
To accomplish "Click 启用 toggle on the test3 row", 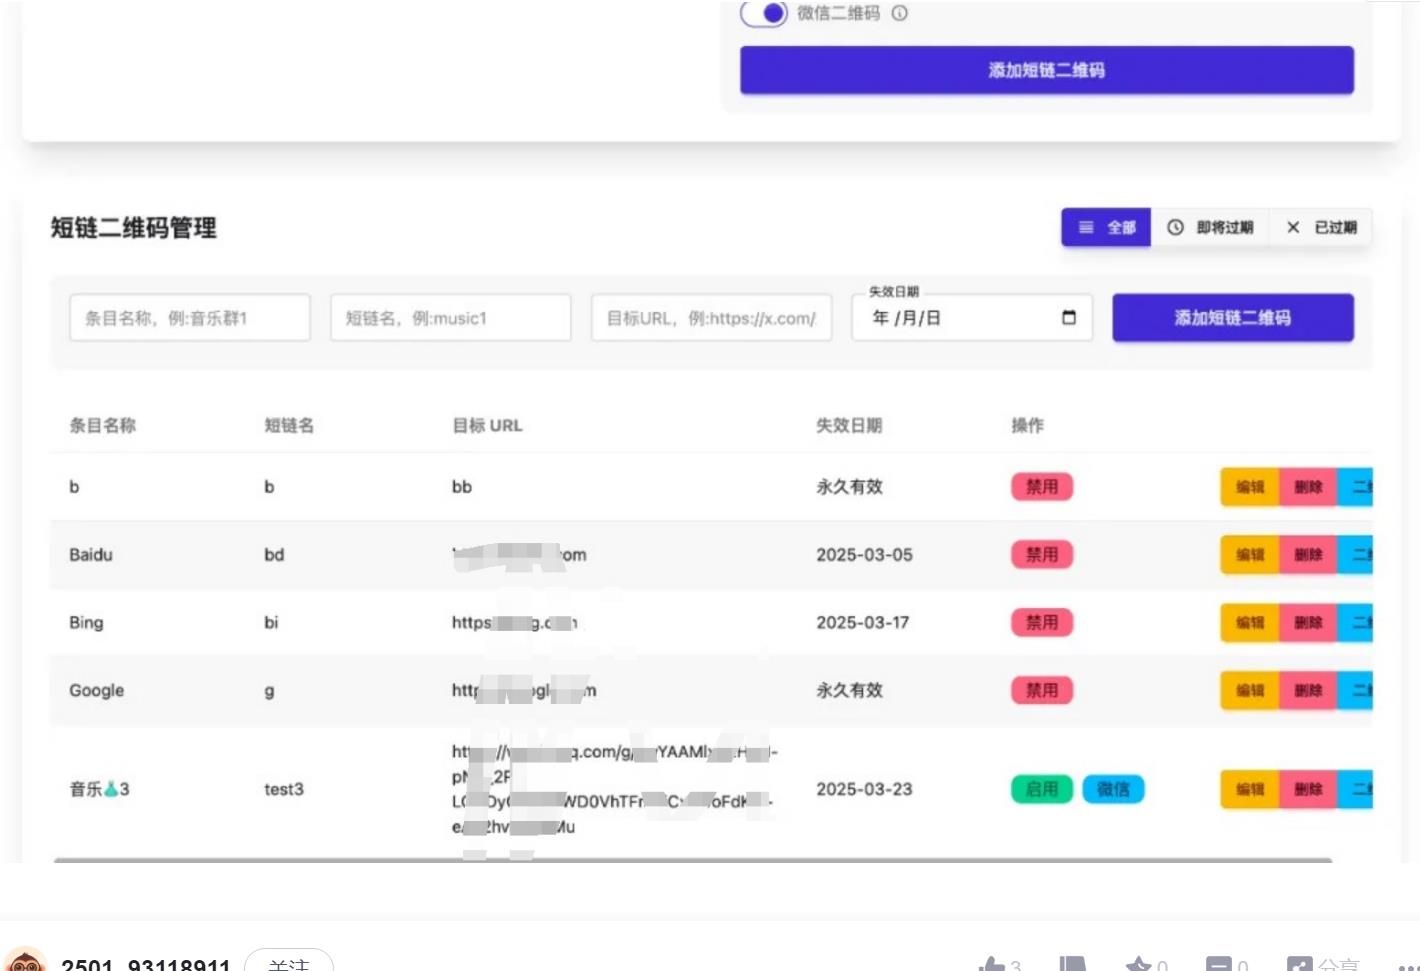I will point(1040,789).
